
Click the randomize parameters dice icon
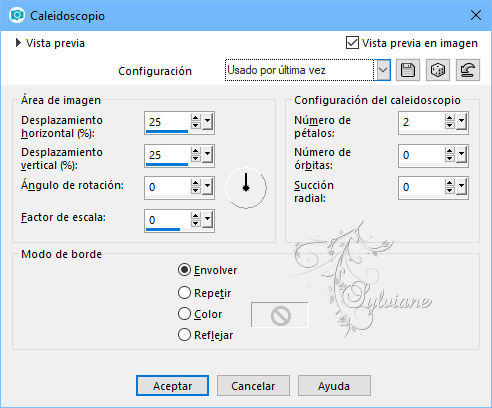[x=438, y=70]
